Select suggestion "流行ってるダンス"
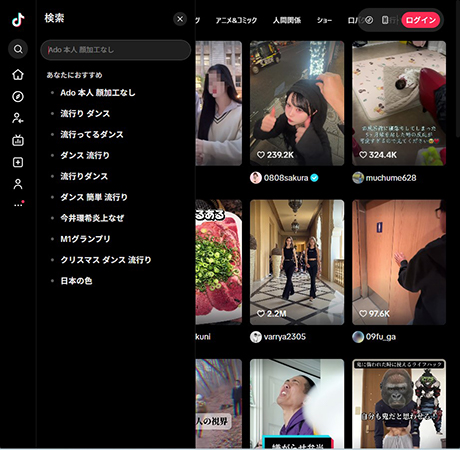The width and height of the screenshot is (460, 450). point(92,134)
